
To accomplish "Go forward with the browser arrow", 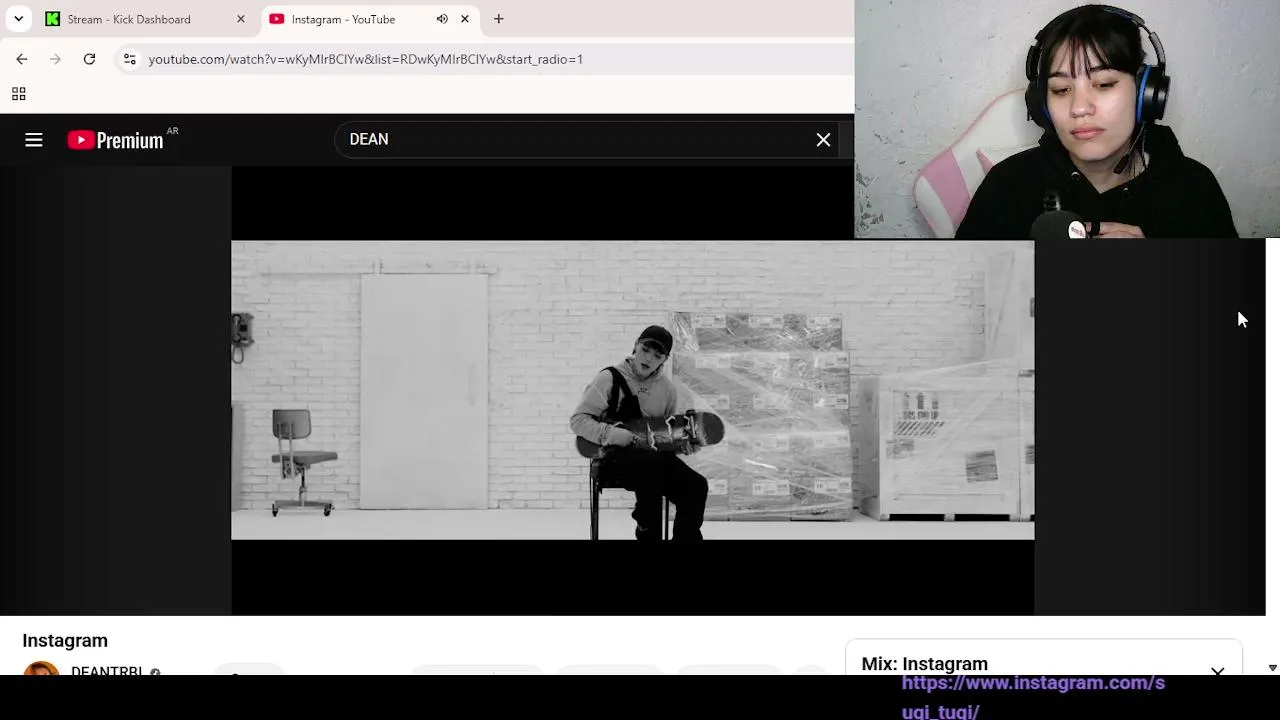I will coord(55,59).
